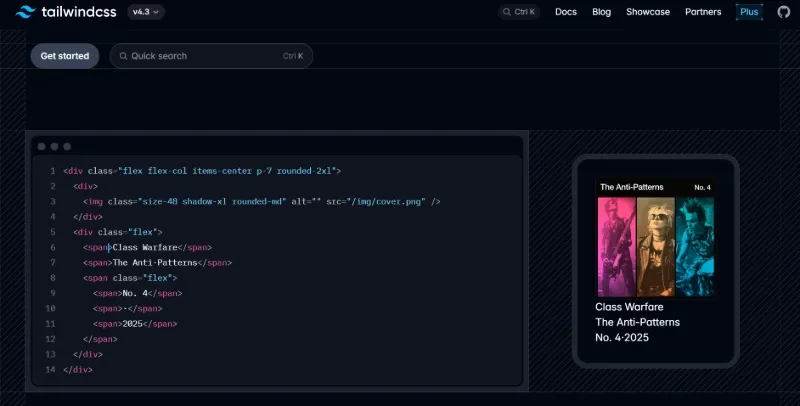This screenshot has height=406, width=800.
Task: Open the Ctrl K search in header
Action: 519,12
